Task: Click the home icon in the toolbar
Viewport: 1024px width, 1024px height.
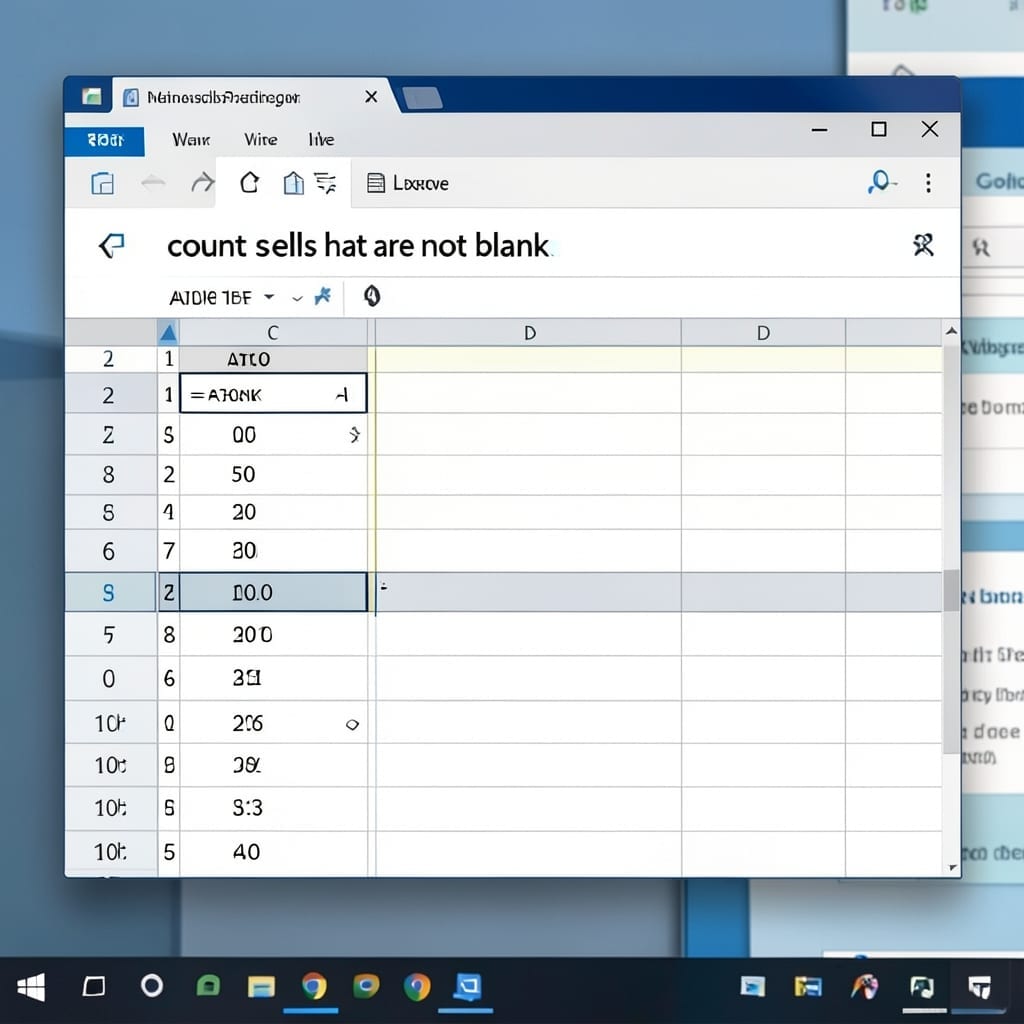Action: (249, 183)
